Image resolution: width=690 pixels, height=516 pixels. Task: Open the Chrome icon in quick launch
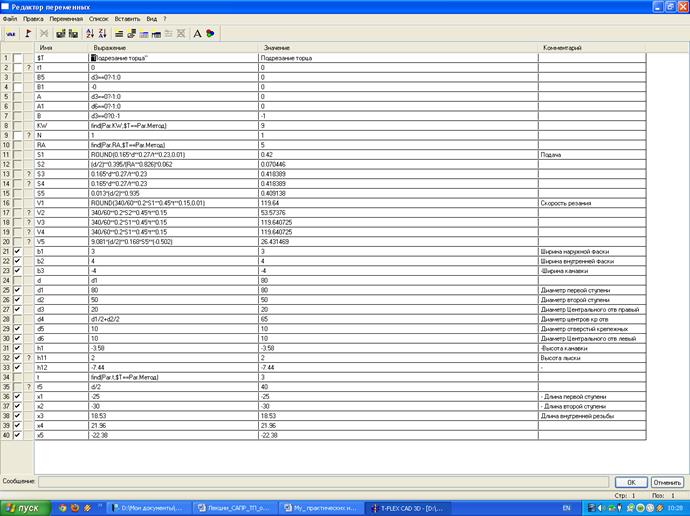(x=62, y=508)
